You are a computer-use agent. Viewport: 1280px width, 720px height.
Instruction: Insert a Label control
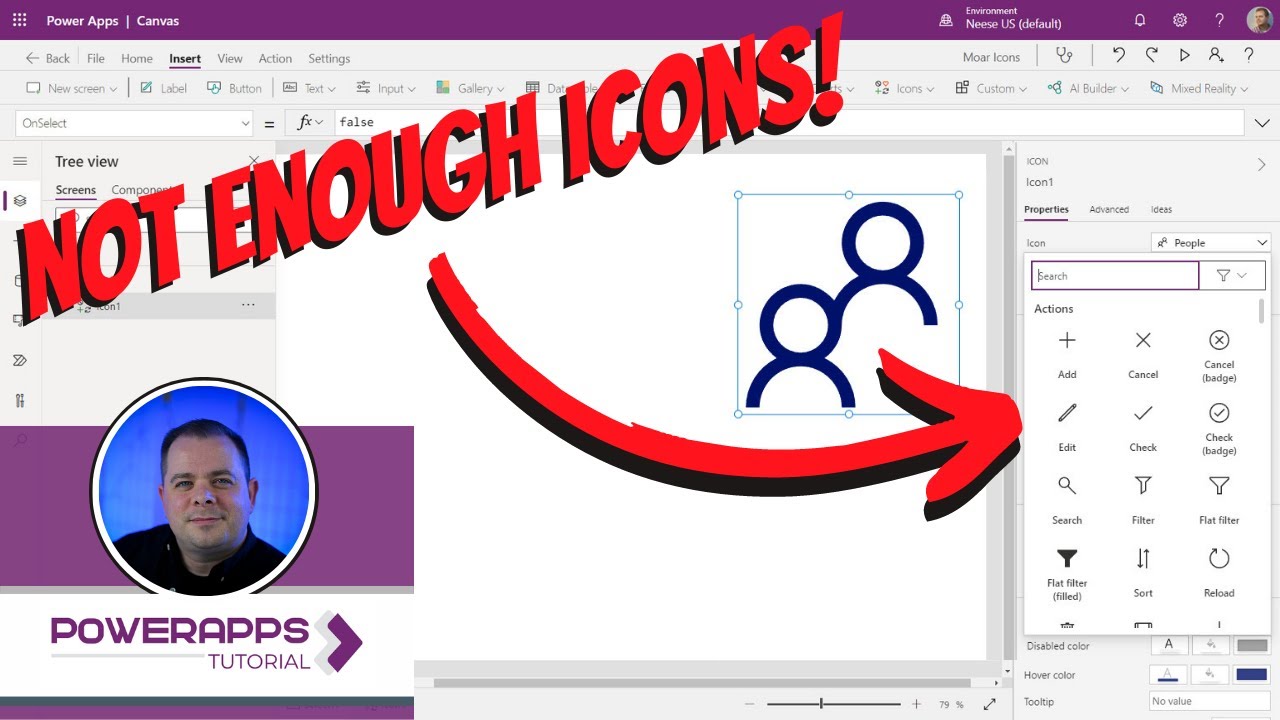[x=163, y=88]
